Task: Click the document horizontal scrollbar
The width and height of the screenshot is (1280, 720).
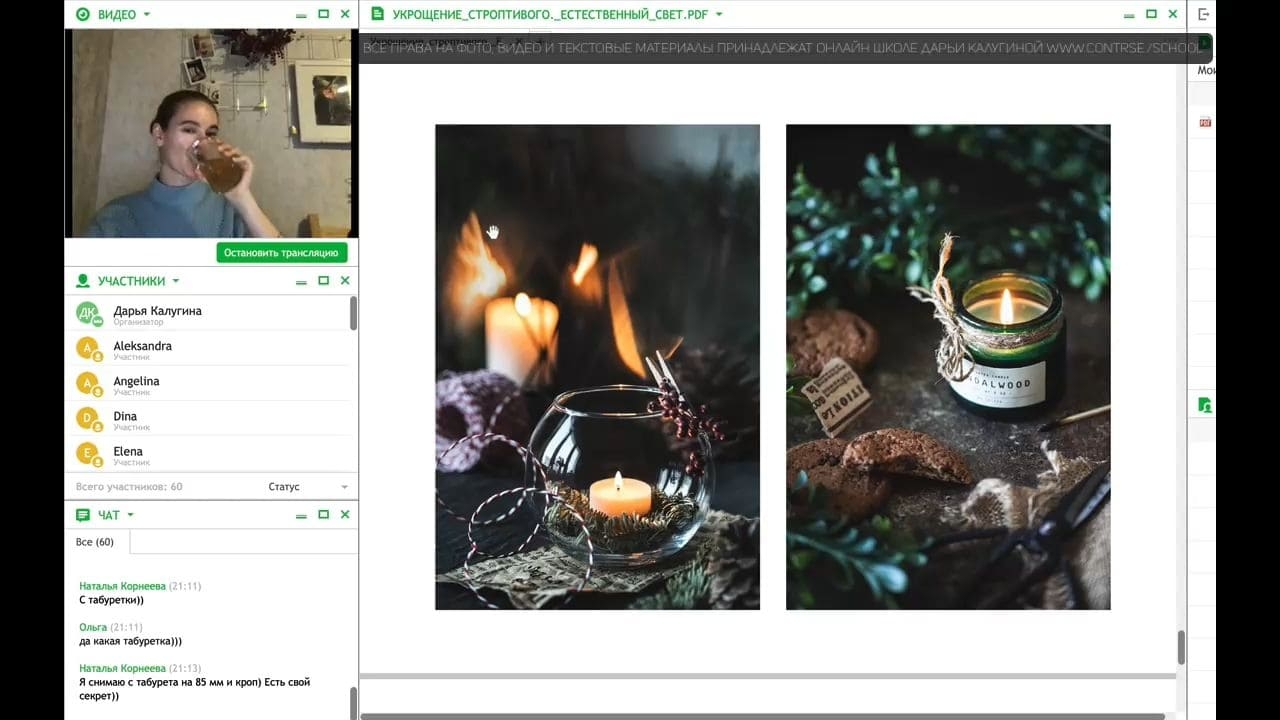Action: click(x=762, y=716)
